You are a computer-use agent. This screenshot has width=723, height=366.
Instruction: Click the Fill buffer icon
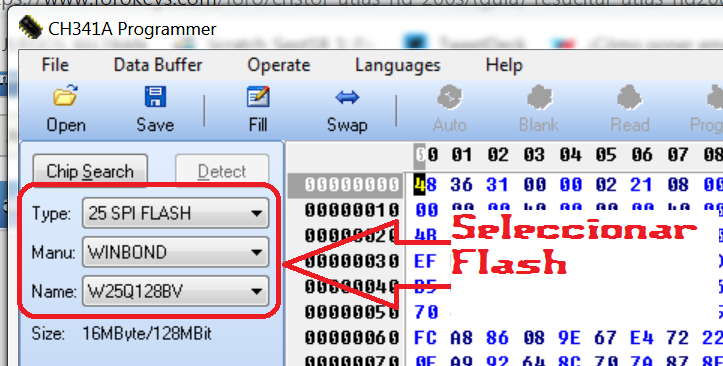coord(258,96)
